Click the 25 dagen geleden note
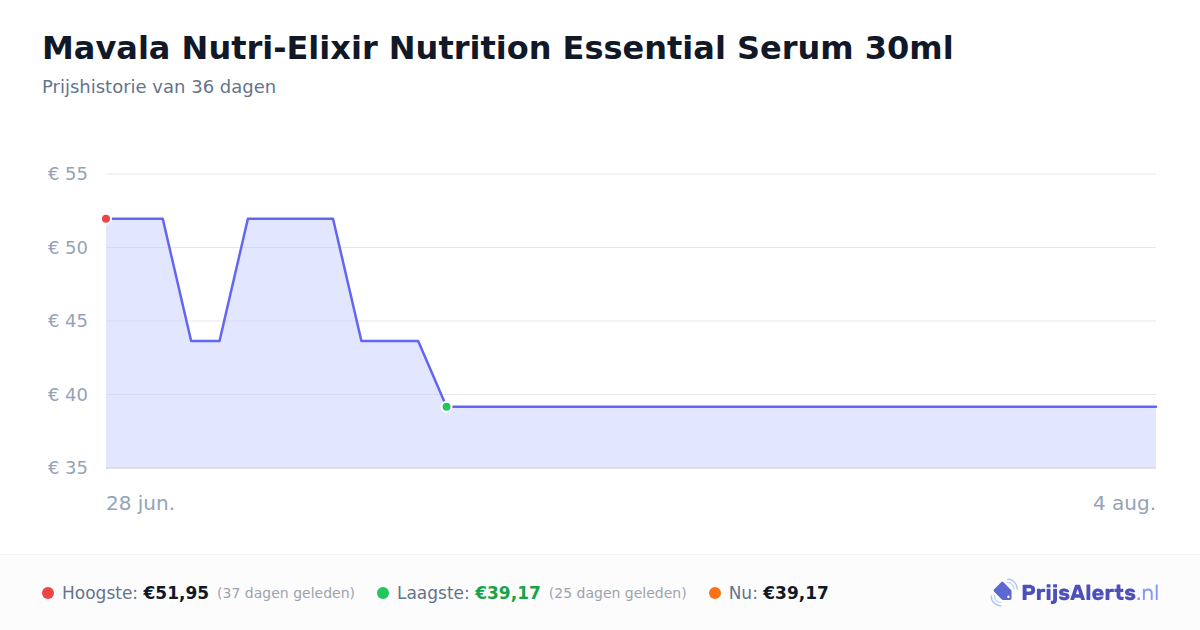1200x630 pixels. tap(618, 593)
